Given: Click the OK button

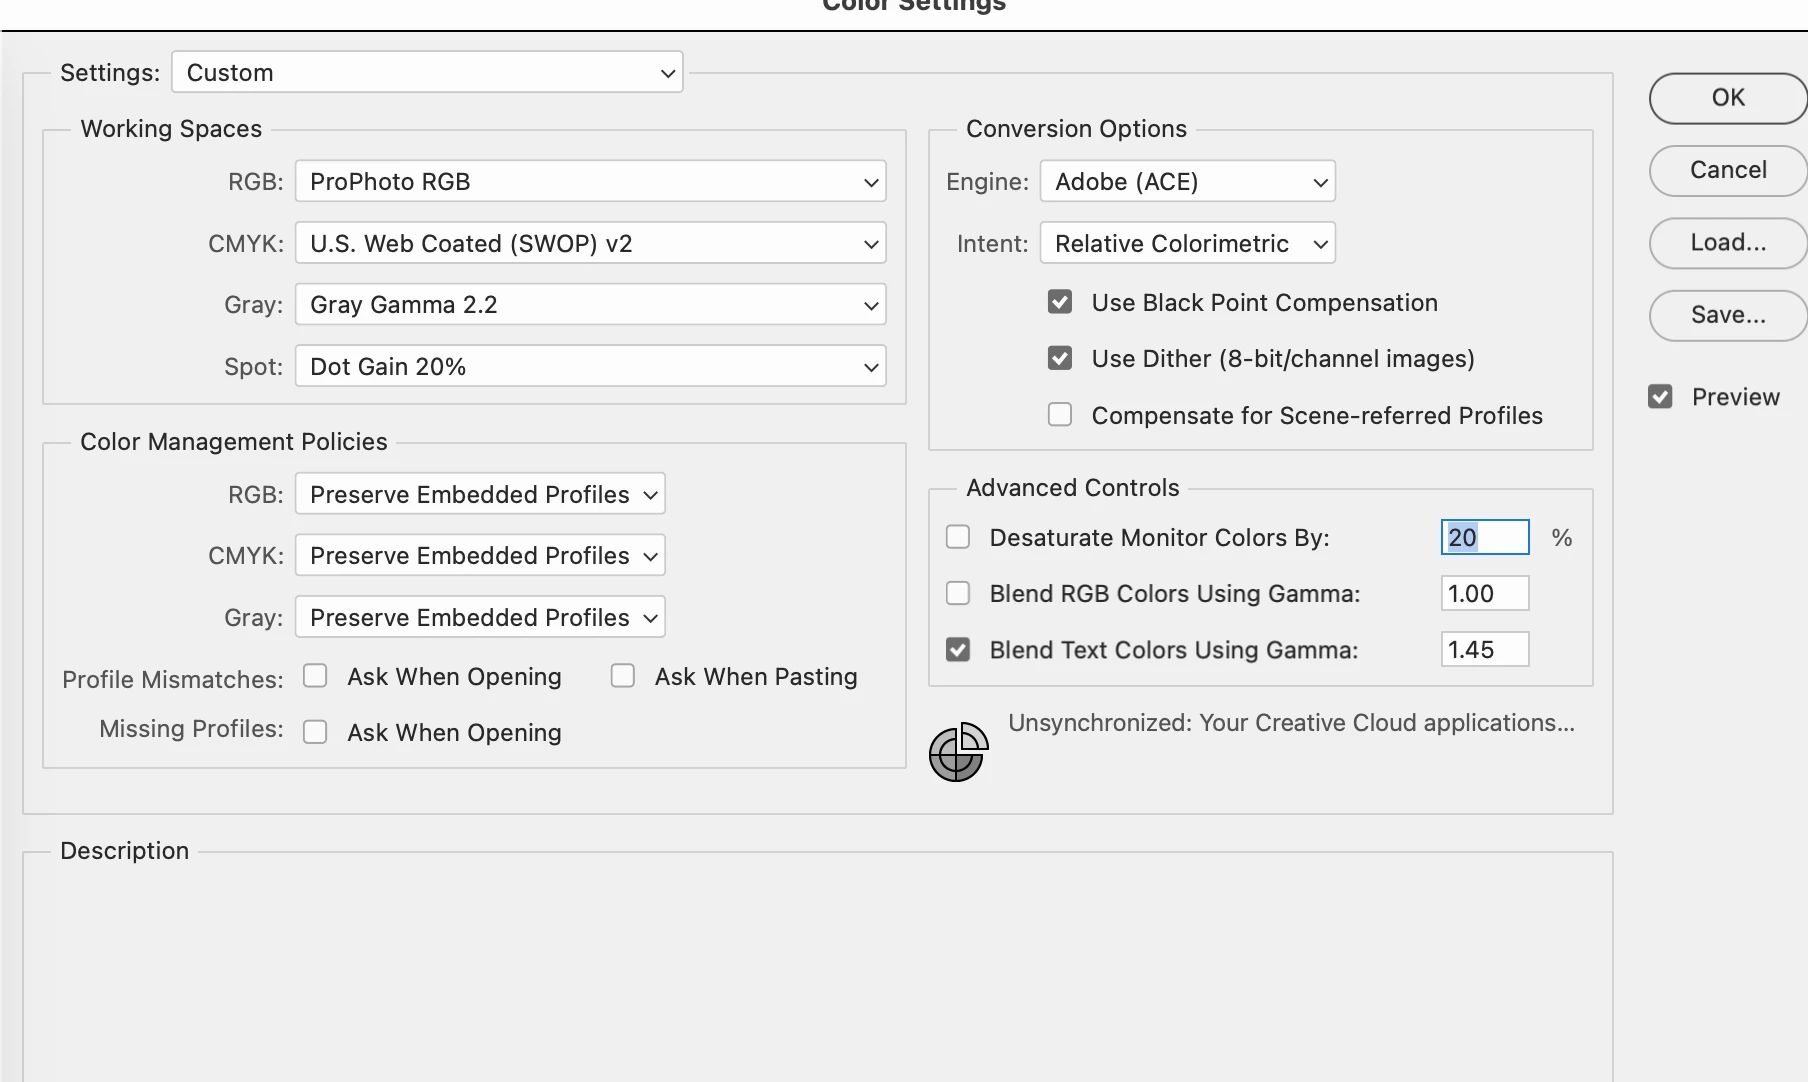Looking at the screenshot, I should click(x=1728, y=98).
